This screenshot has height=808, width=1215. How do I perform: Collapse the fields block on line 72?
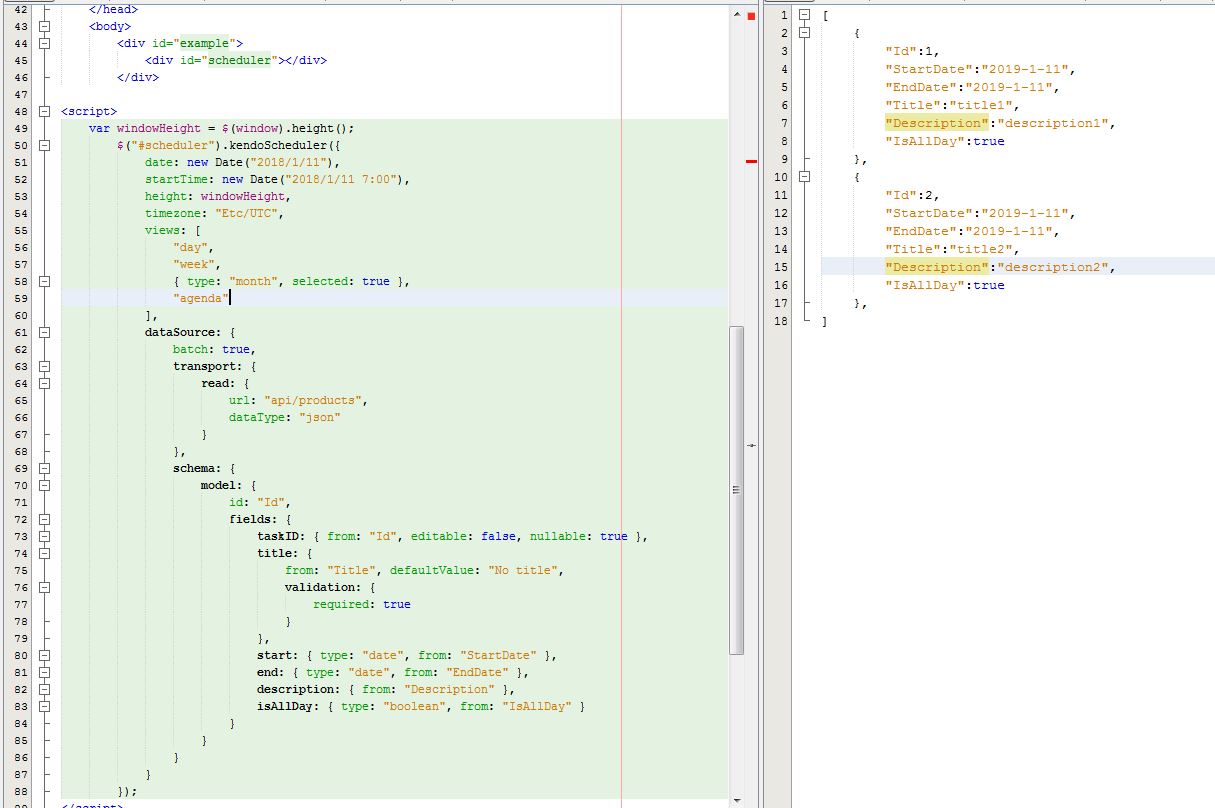pyautogui.click(x=44, y=519)
